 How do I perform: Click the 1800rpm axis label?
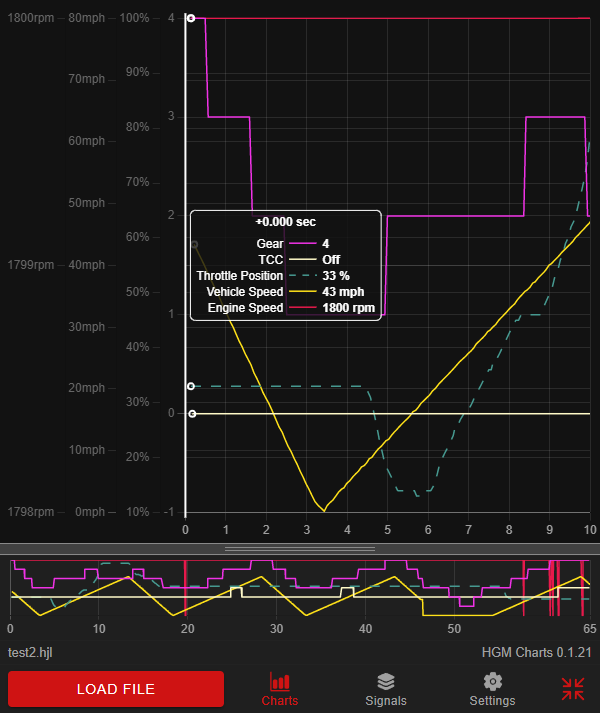(31, 18)
